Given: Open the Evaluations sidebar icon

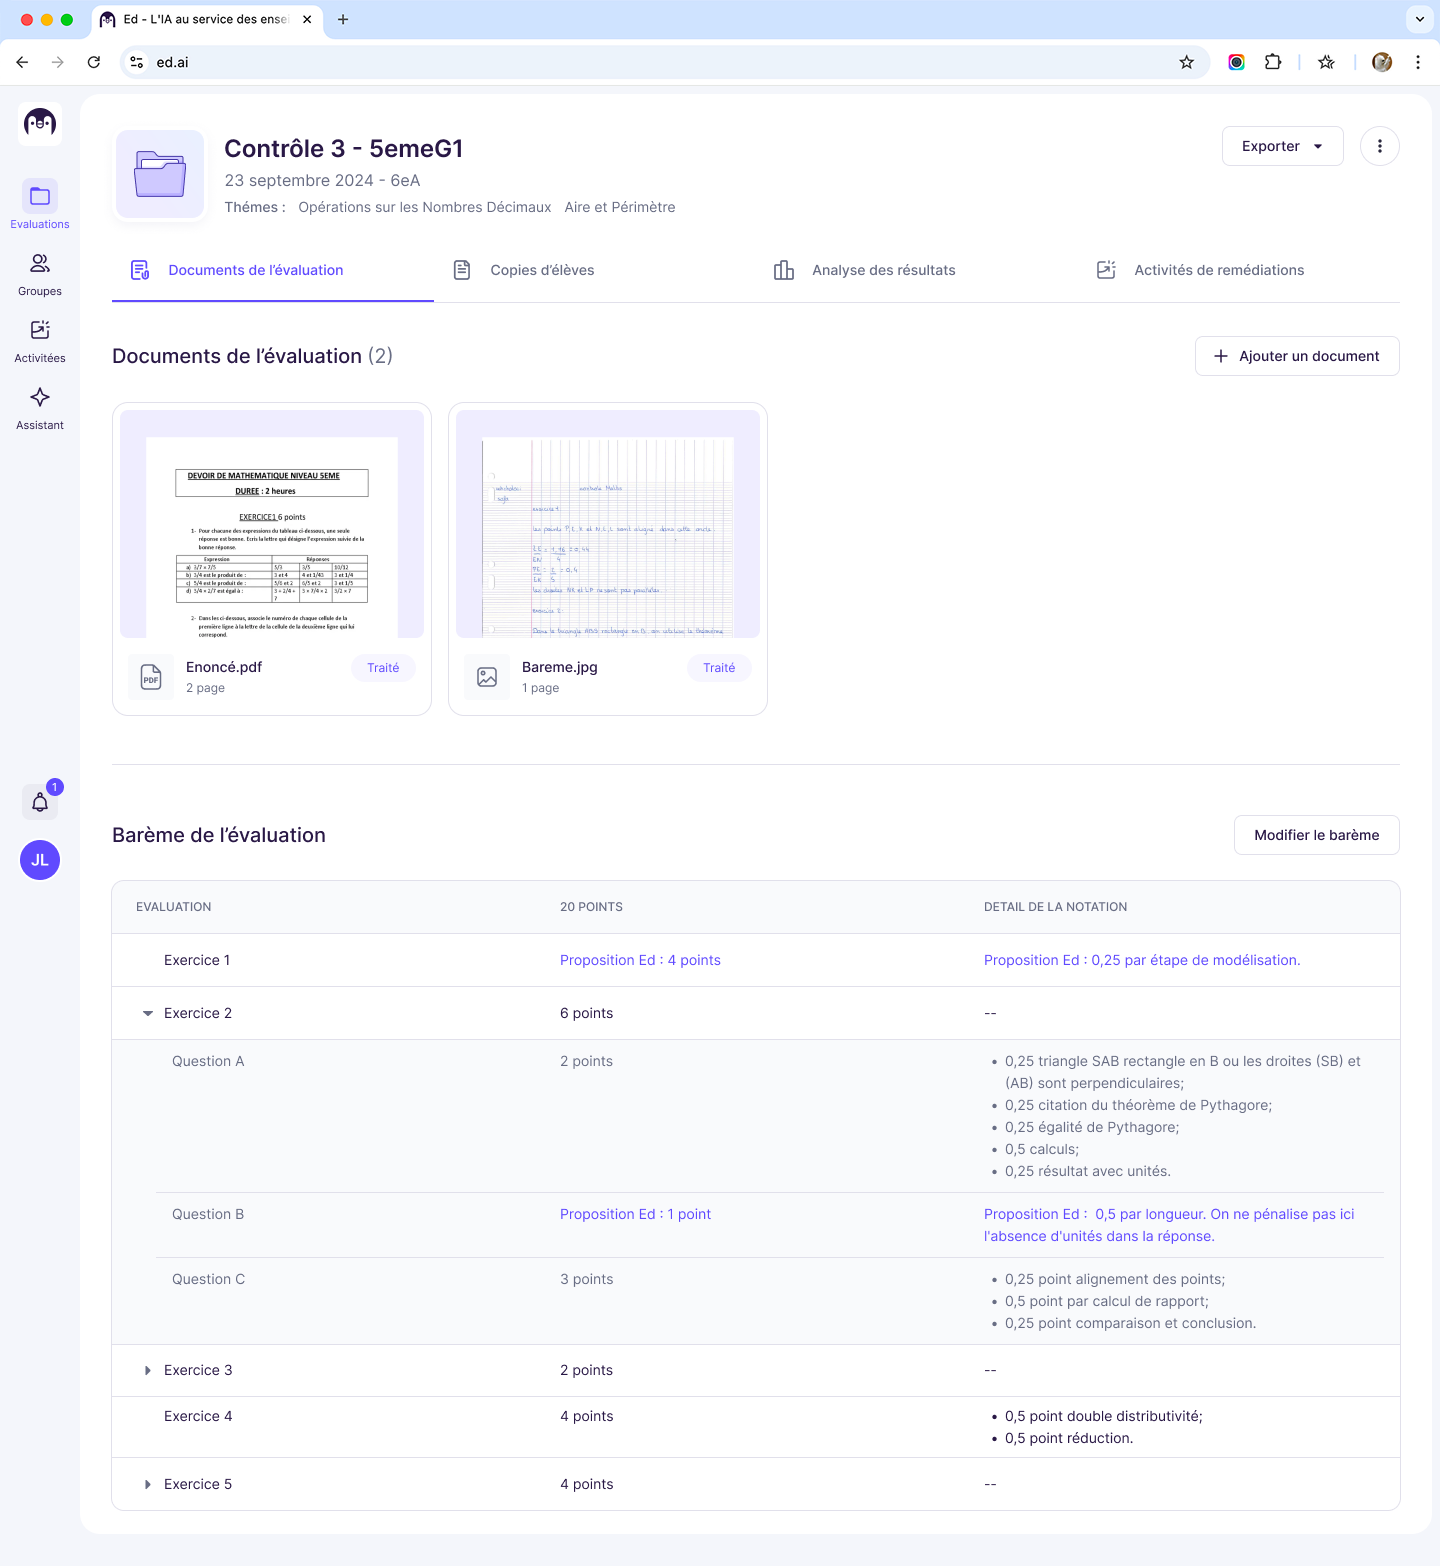Looking at the screenshot, I should (x=40, y=196).
